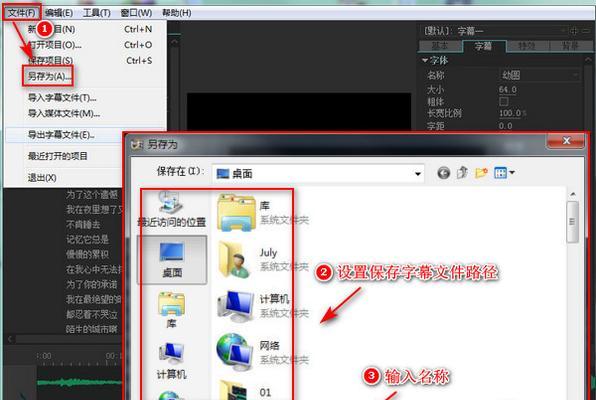The image size is (596, 400).
Task: Click the back arrow icon in save dialog
Action: (443, 173)
